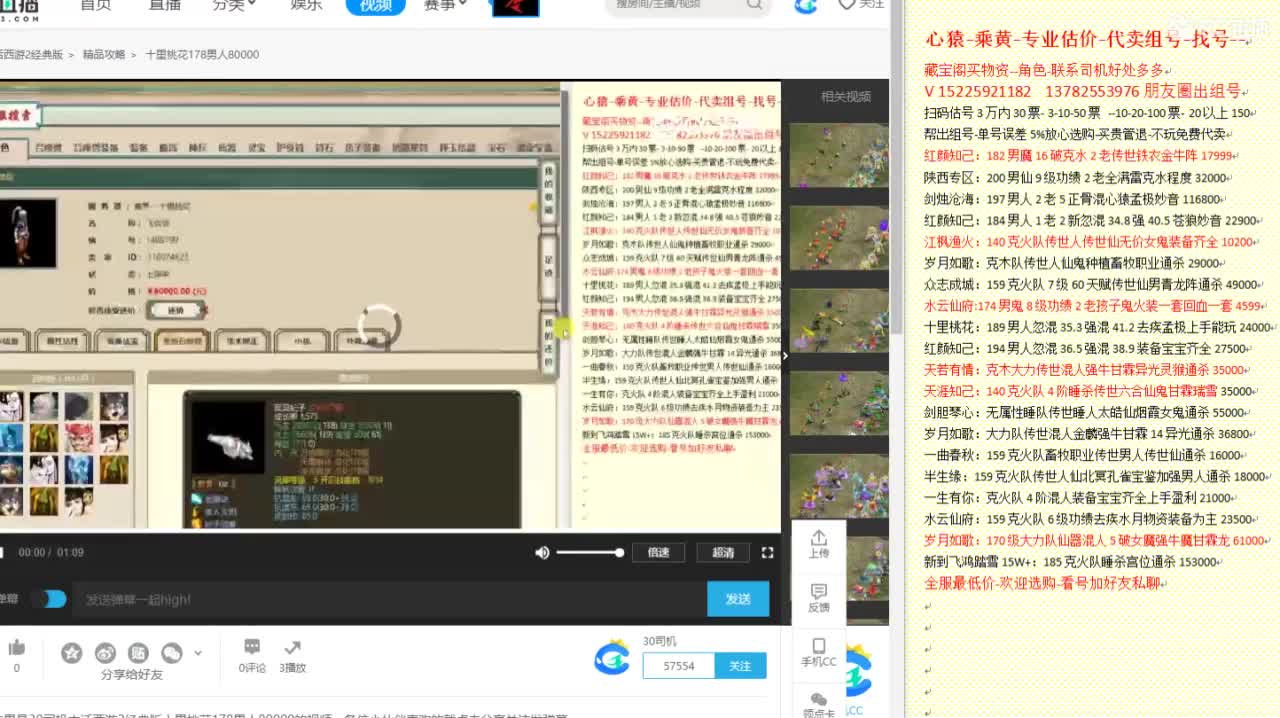Image resolution: width=1280 pixels, height=718 pixels.
Task: Open the comments icon (0评论)
Action: click(x=252, y=648)
